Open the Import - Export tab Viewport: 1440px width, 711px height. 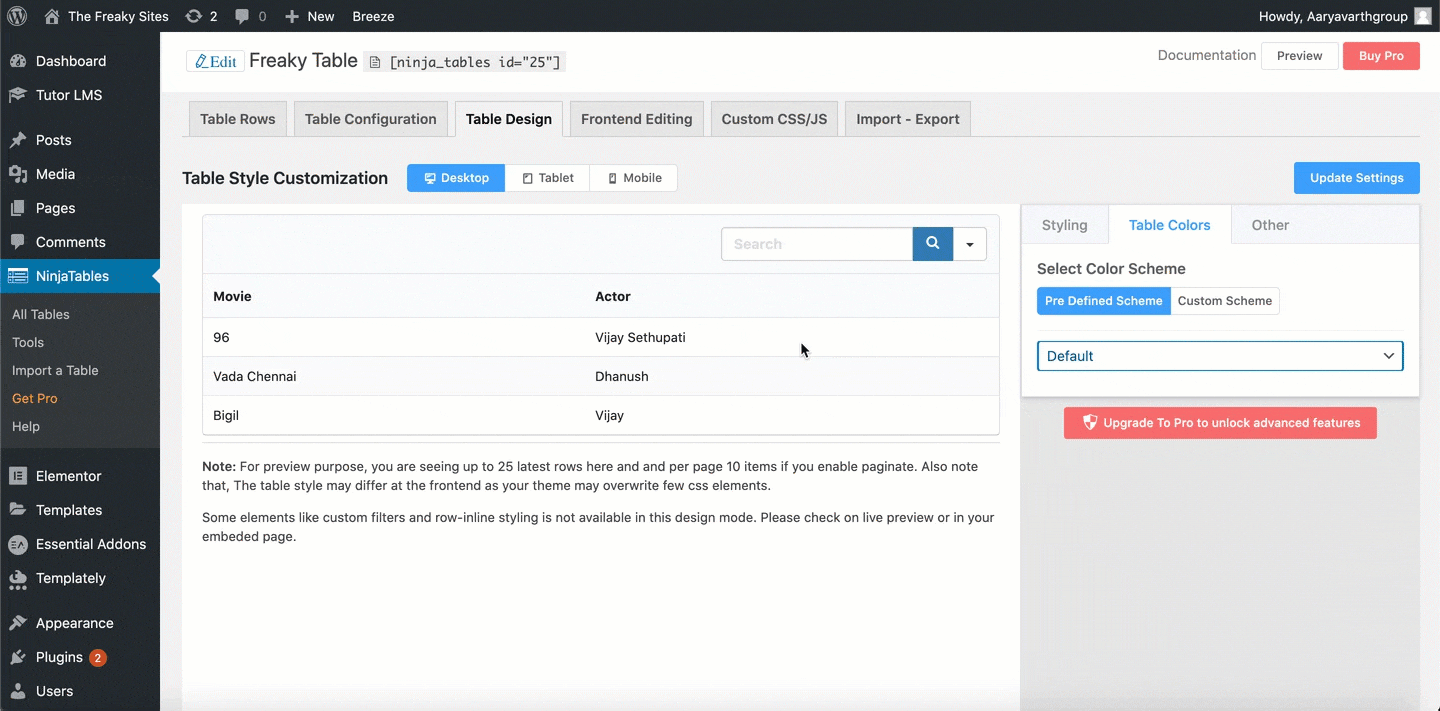click(x=908, y=119)
